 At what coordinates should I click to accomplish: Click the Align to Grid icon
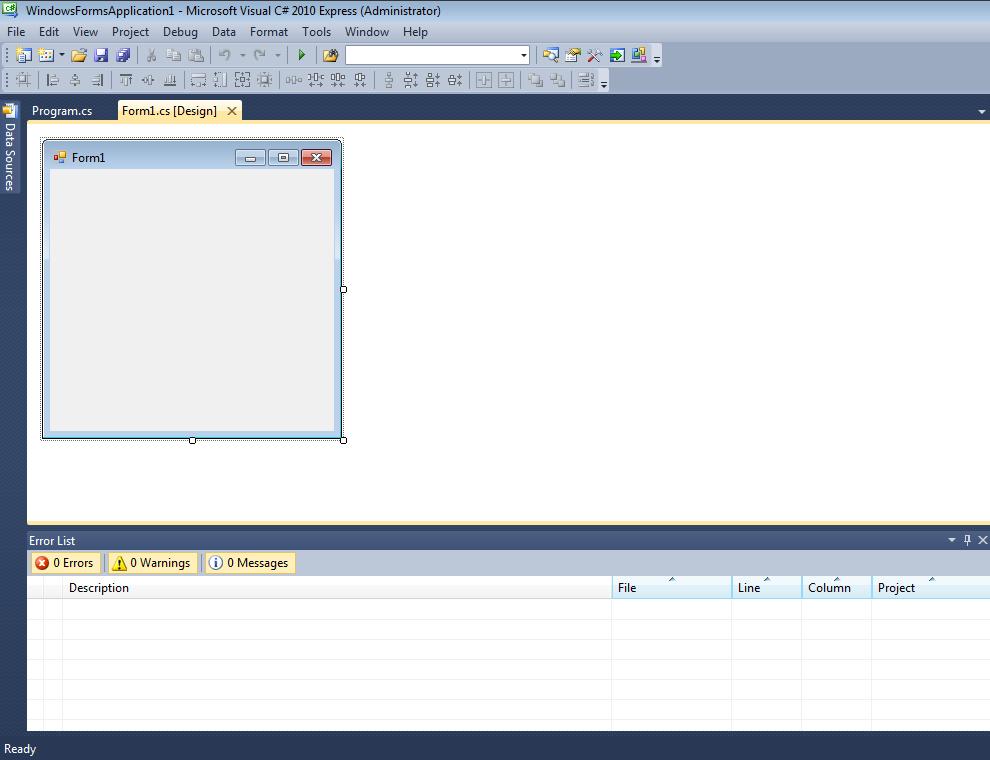(23, 80)
